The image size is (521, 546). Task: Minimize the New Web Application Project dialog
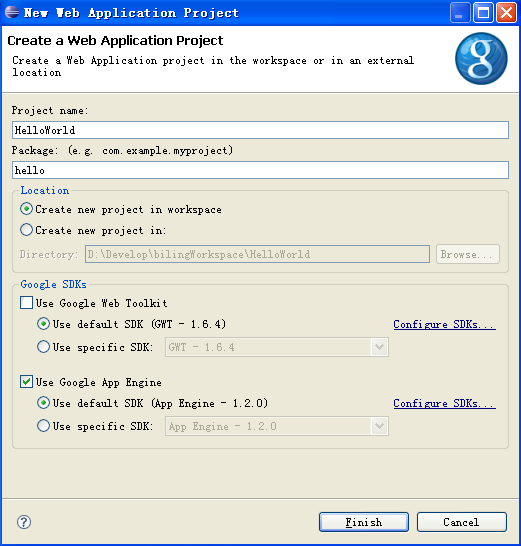tap(460, 13)
